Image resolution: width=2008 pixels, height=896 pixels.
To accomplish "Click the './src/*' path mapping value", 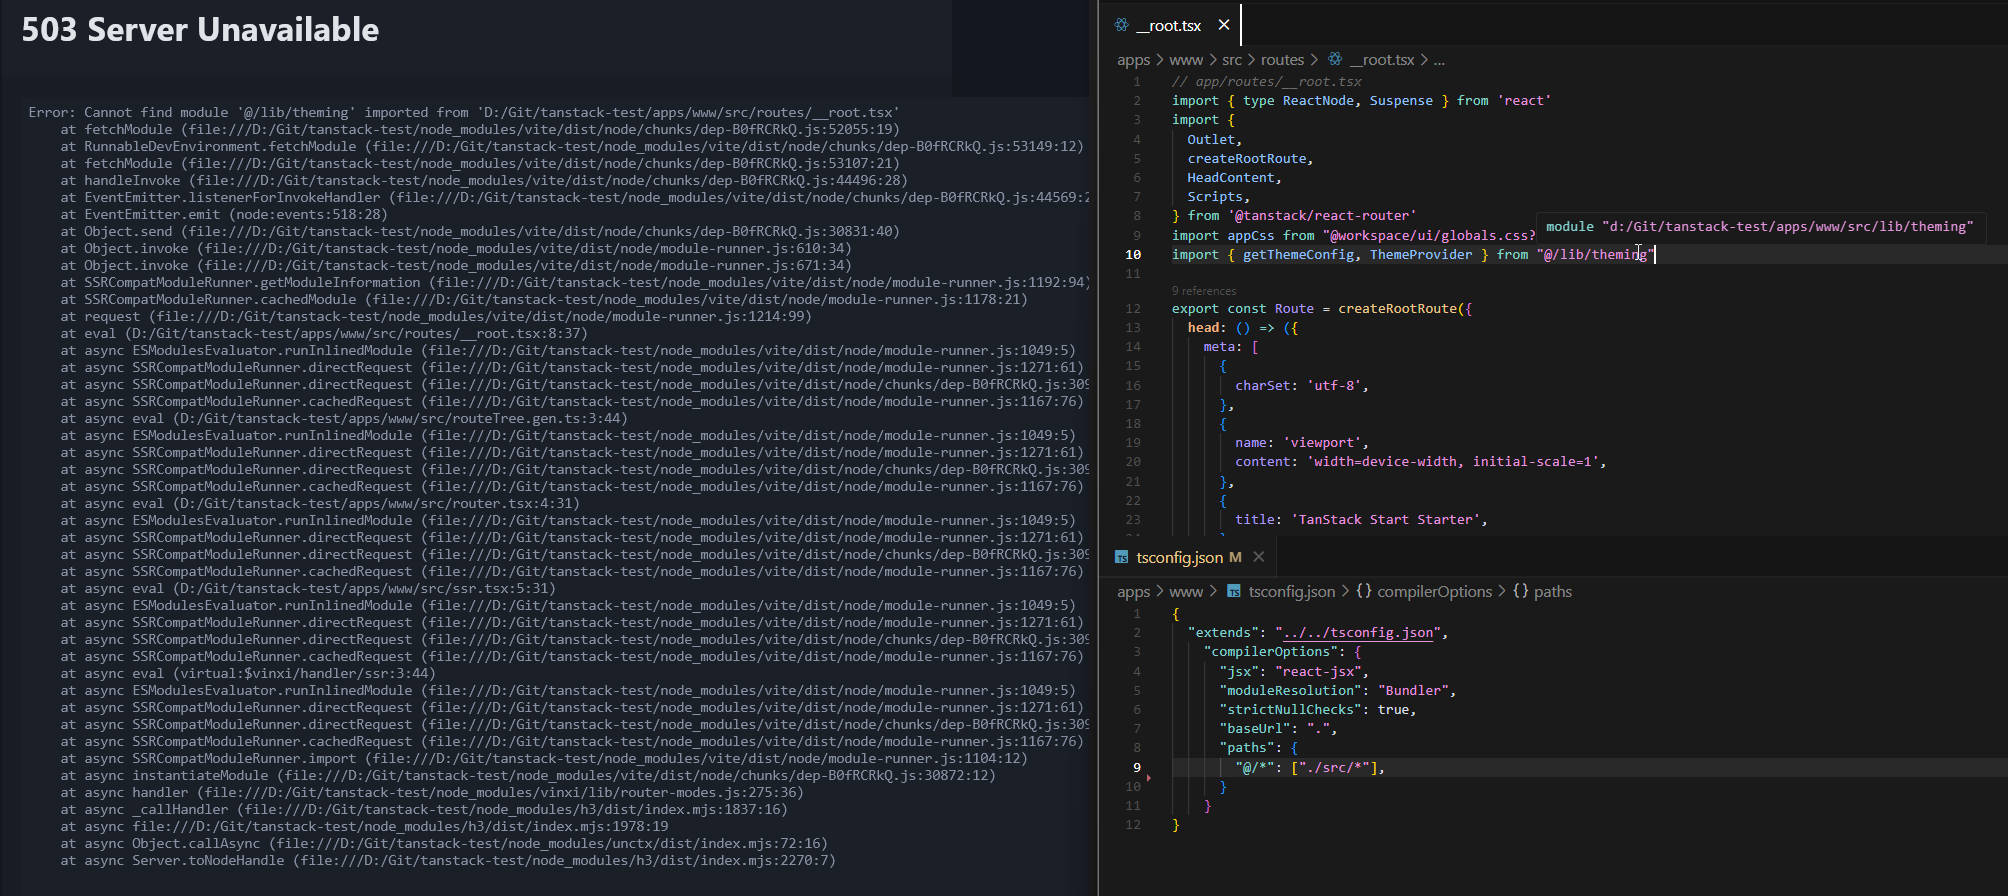I will coord(1334,768).
